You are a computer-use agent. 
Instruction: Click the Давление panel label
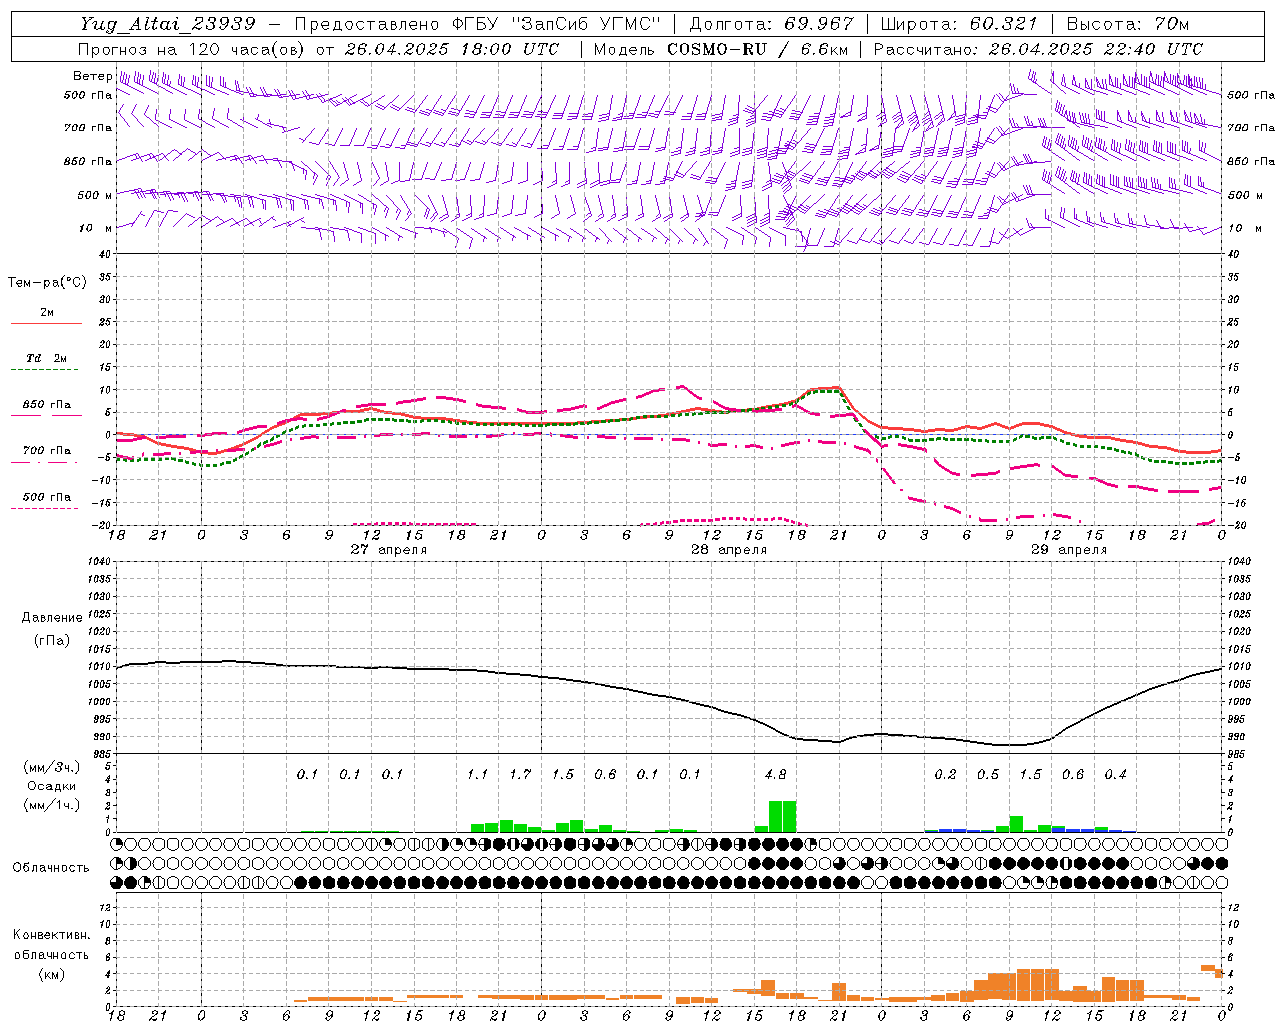pos(52,618)
